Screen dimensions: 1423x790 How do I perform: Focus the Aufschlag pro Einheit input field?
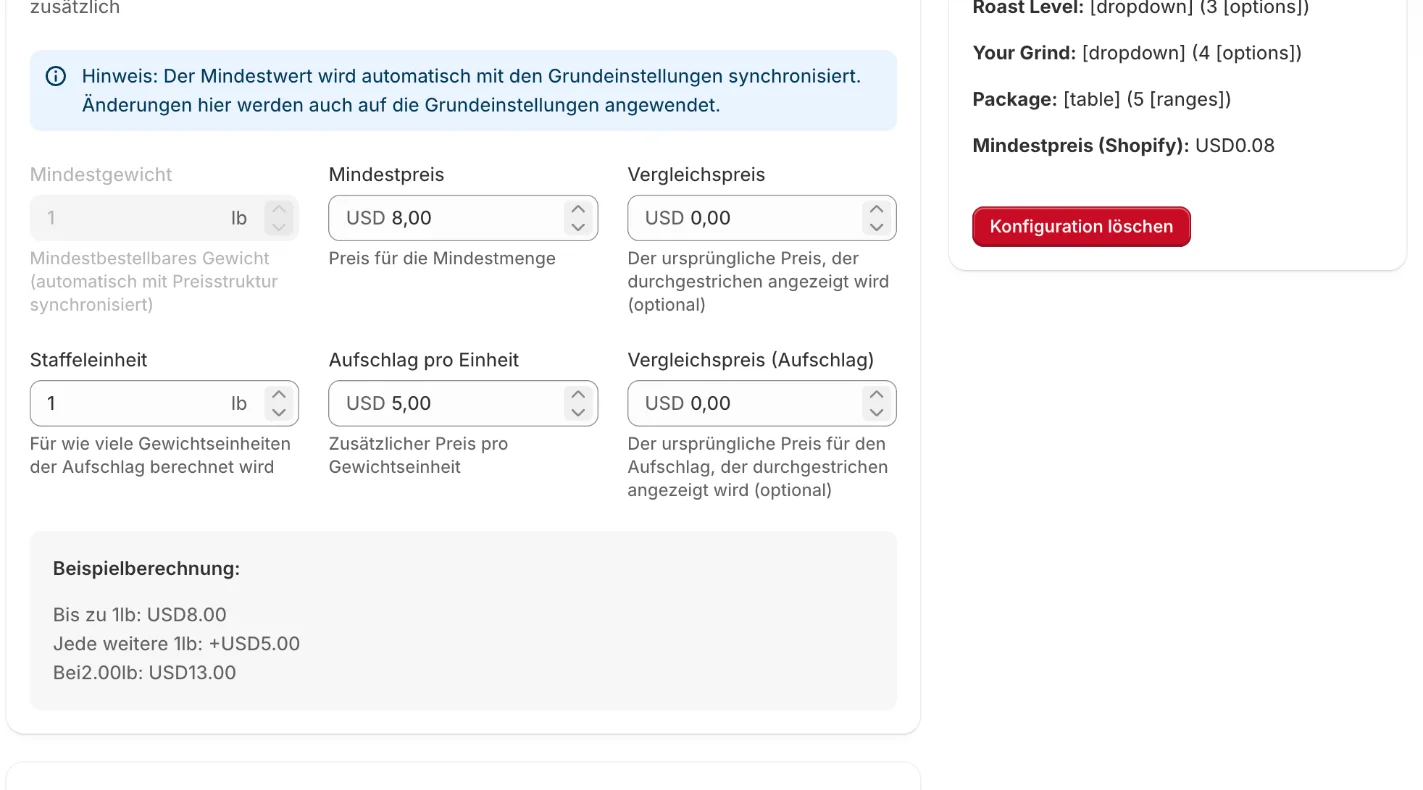pos(463,403)
